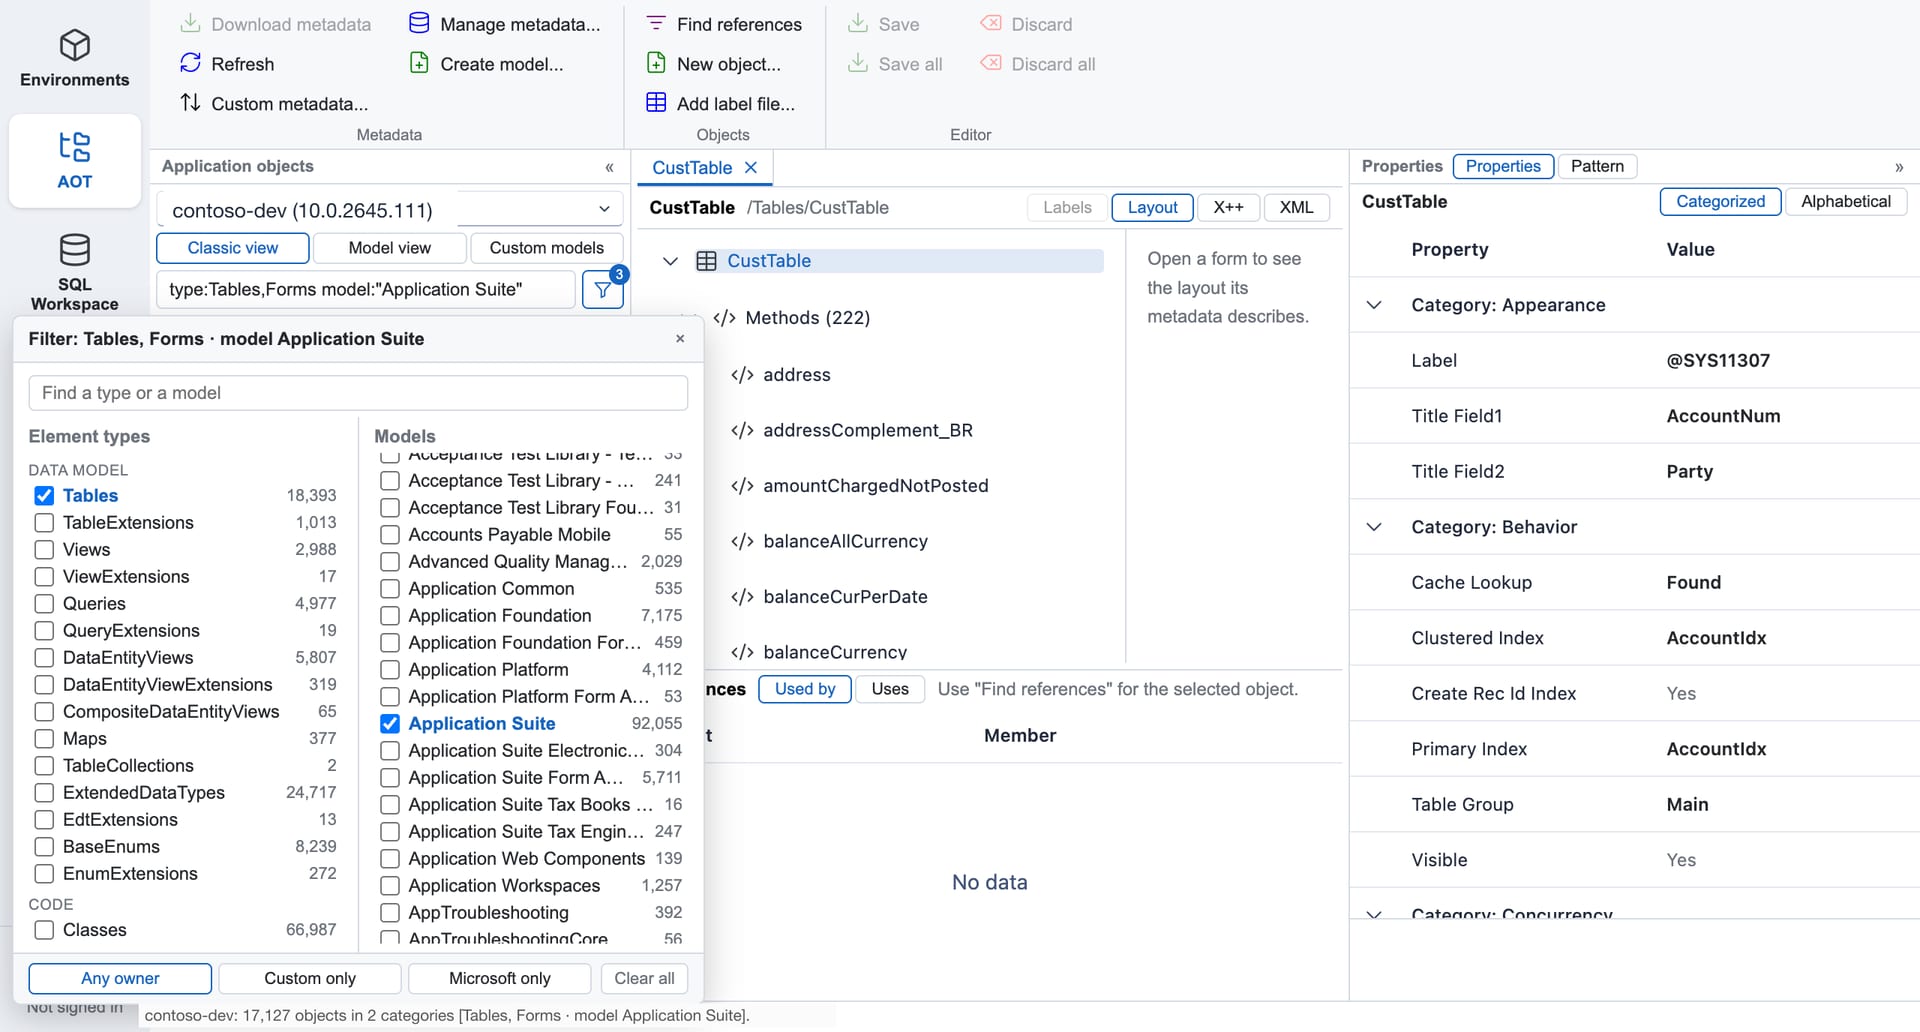Image resolution: width=1920 pixels, height=1032 pixels.
Task: Switch references to Uses
Action: (x=890, y=689)
